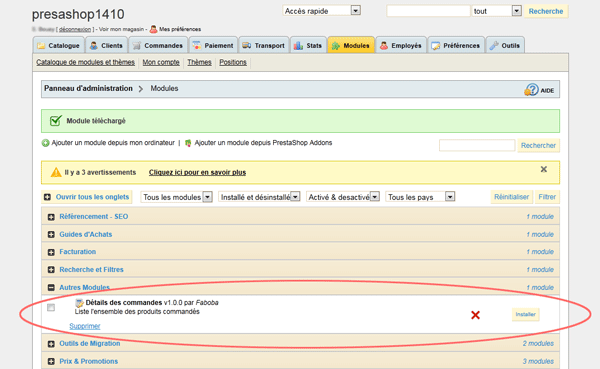Screen dimensions: 600x369
Task: Open the Mon compte submenu link
Action: (161, 62)
